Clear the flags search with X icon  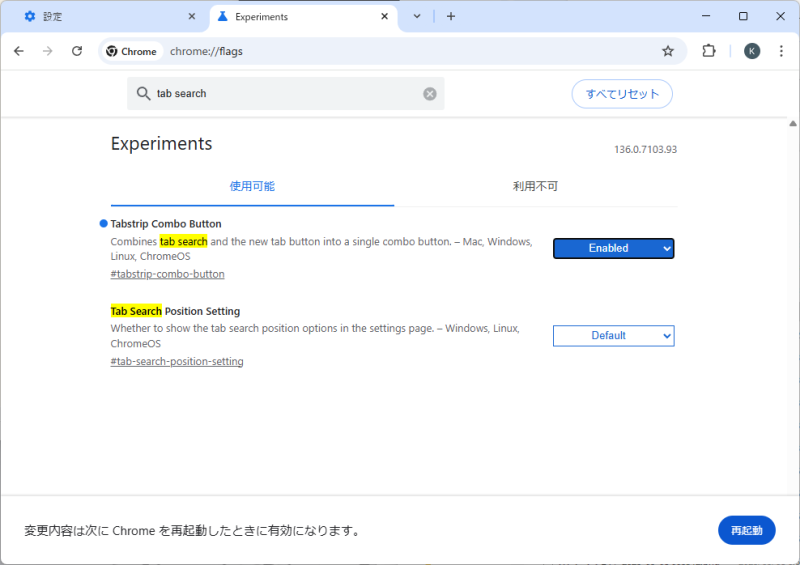[x=430, y=94]
